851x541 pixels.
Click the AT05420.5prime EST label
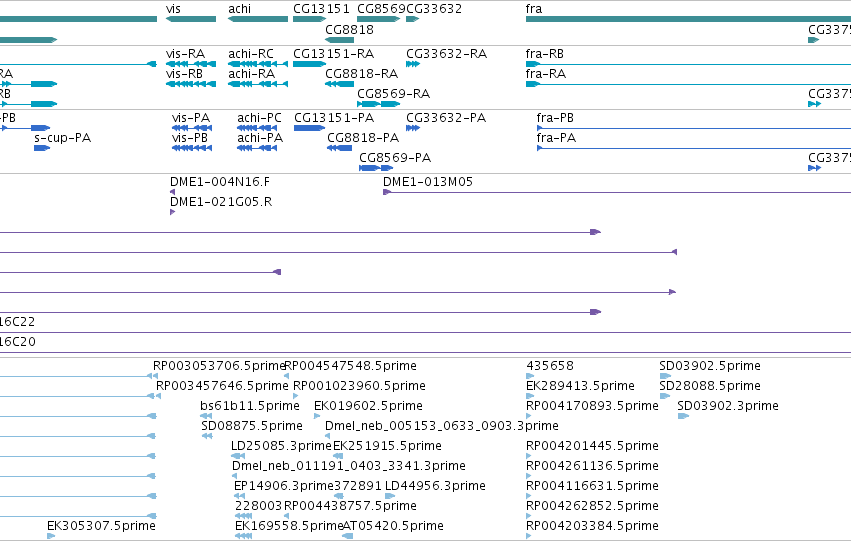tap(393, 526)
